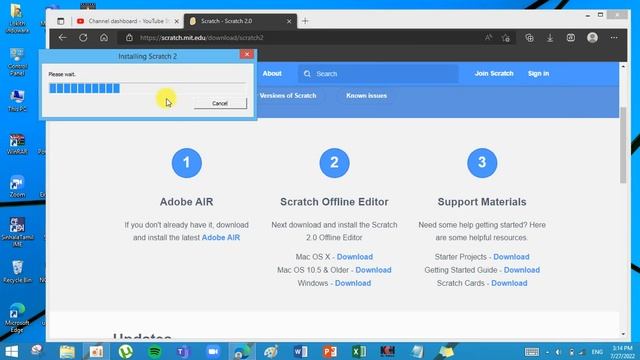This screenshot has height=360, width=640.
Task: Click the installation progress bar
Action: (147, 88)
